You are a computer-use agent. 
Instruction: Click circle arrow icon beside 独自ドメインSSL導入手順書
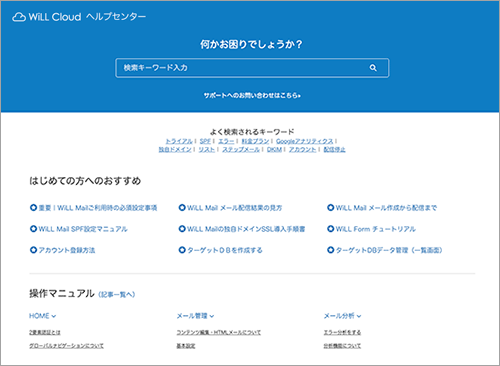(x=182, y=229)
